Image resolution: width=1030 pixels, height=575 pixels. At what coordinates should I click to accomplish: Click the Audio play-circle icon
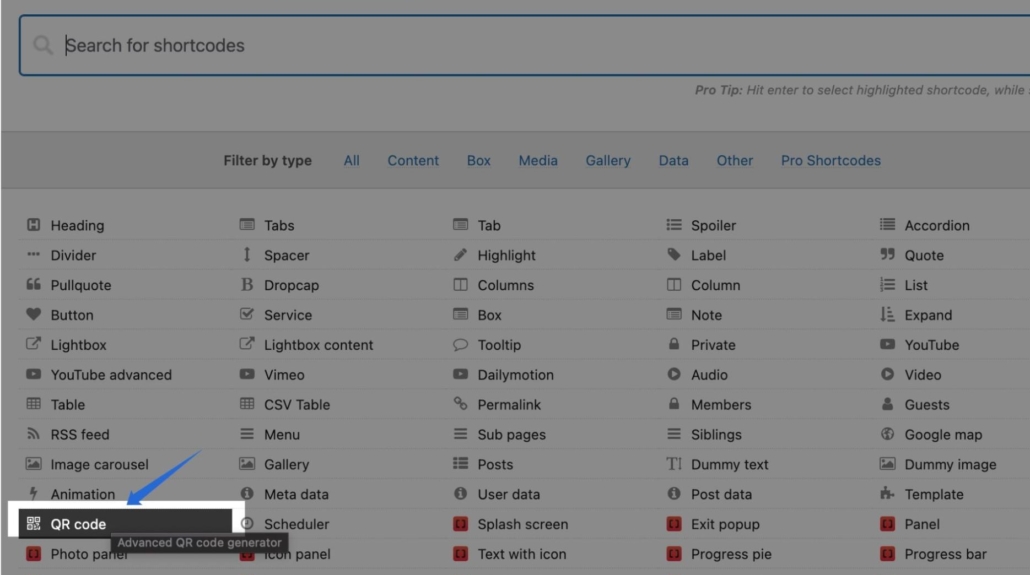pyautogui.click(x=674, y=374)
